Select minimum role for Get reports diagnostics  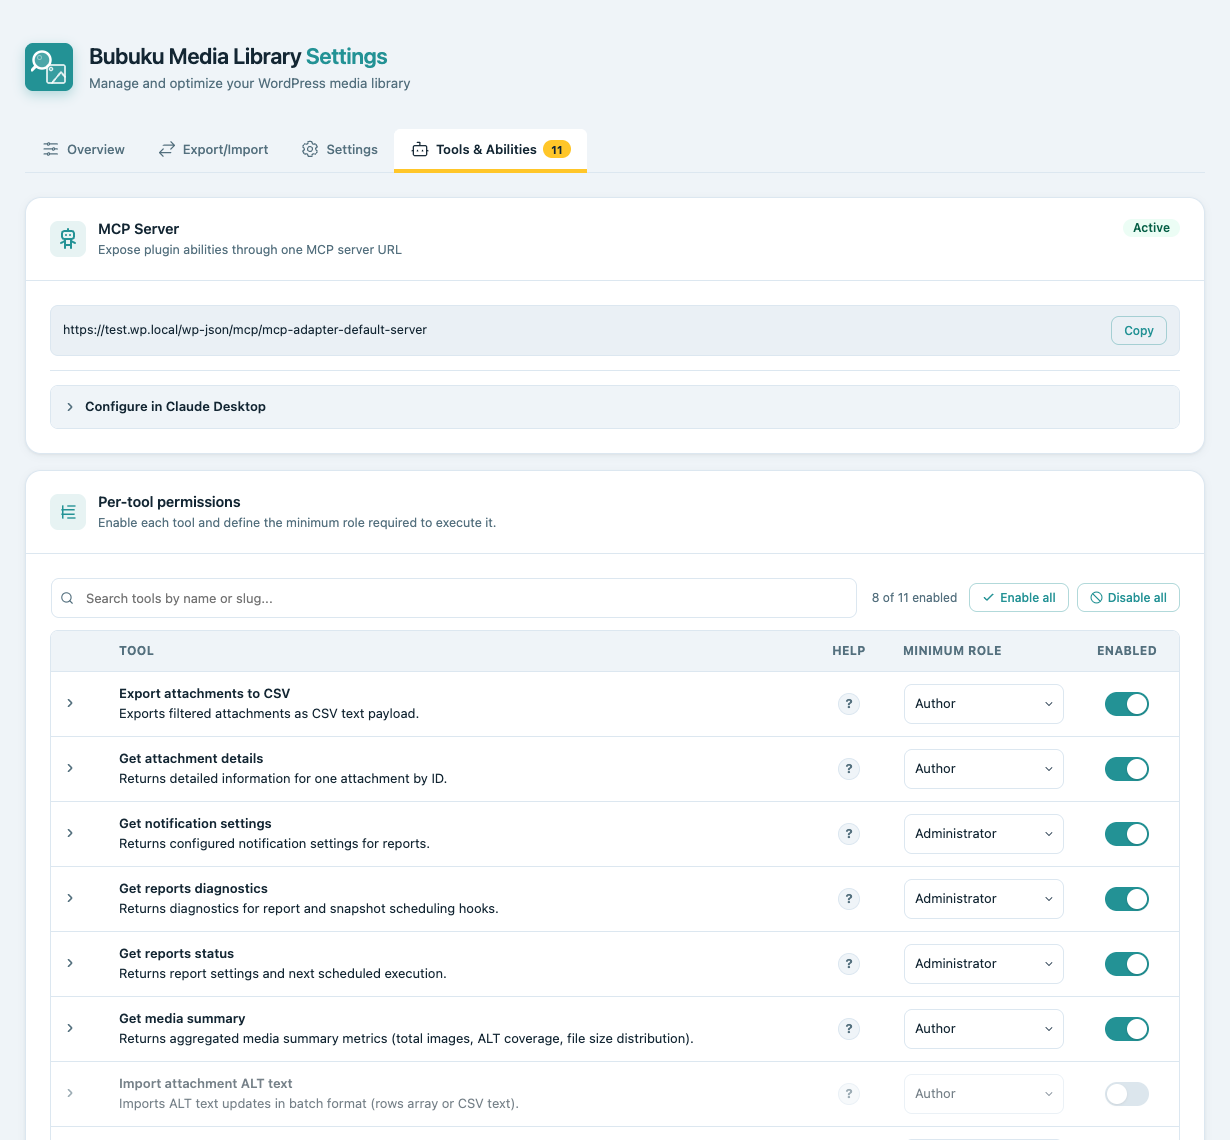[984, 899]
